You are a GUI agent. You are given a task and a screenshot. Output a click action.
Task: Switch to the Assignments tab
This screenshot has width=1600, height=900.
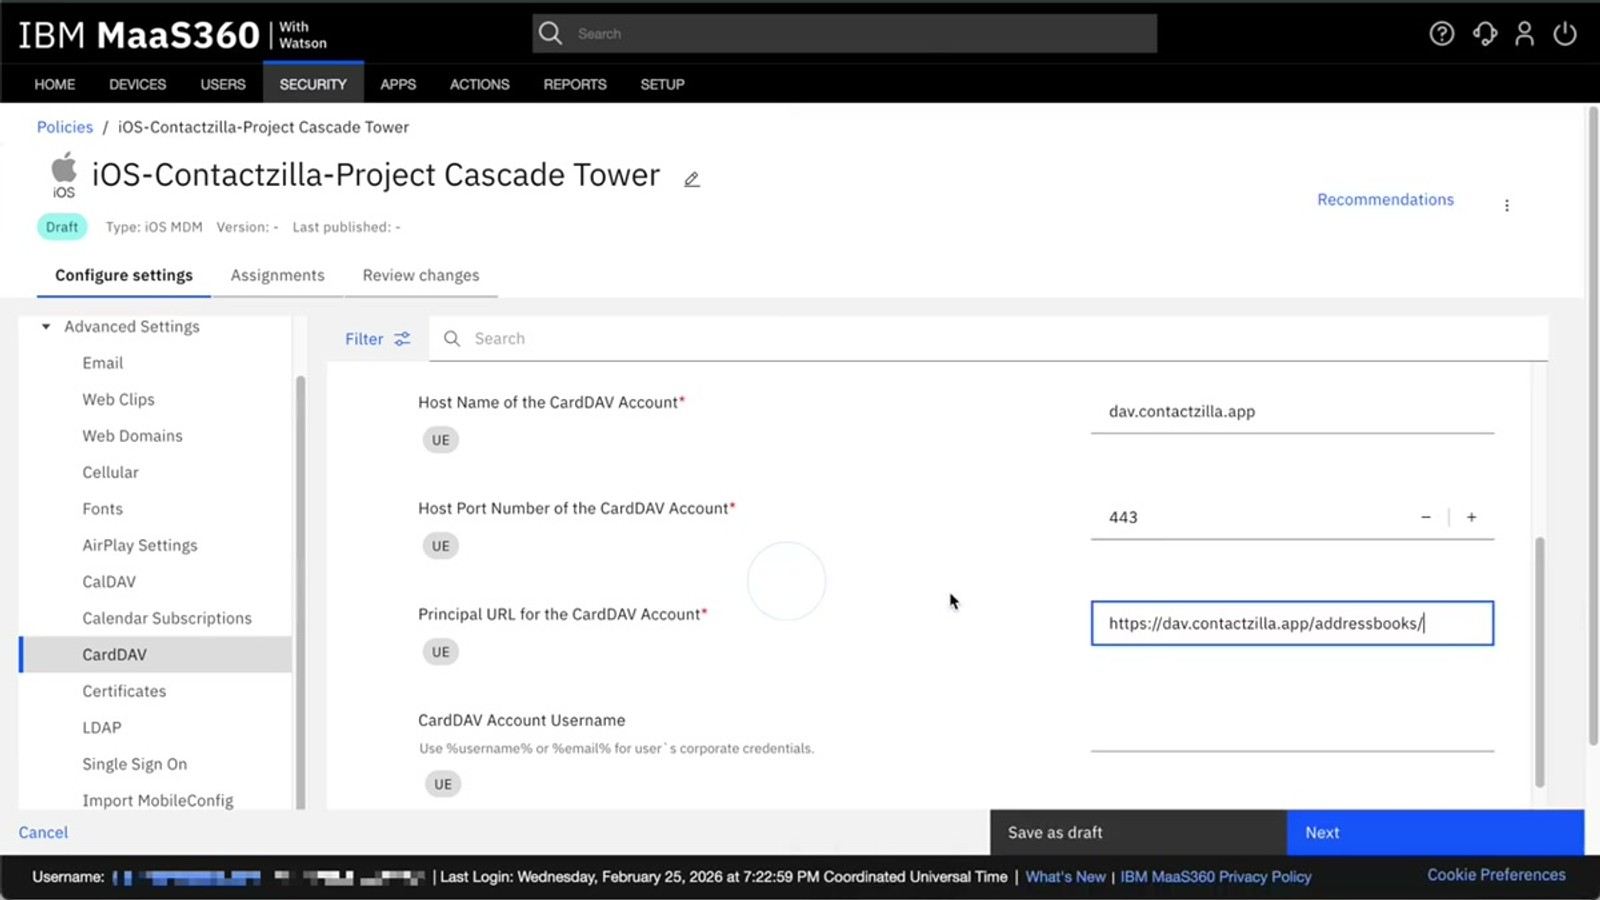click(278, 275)
